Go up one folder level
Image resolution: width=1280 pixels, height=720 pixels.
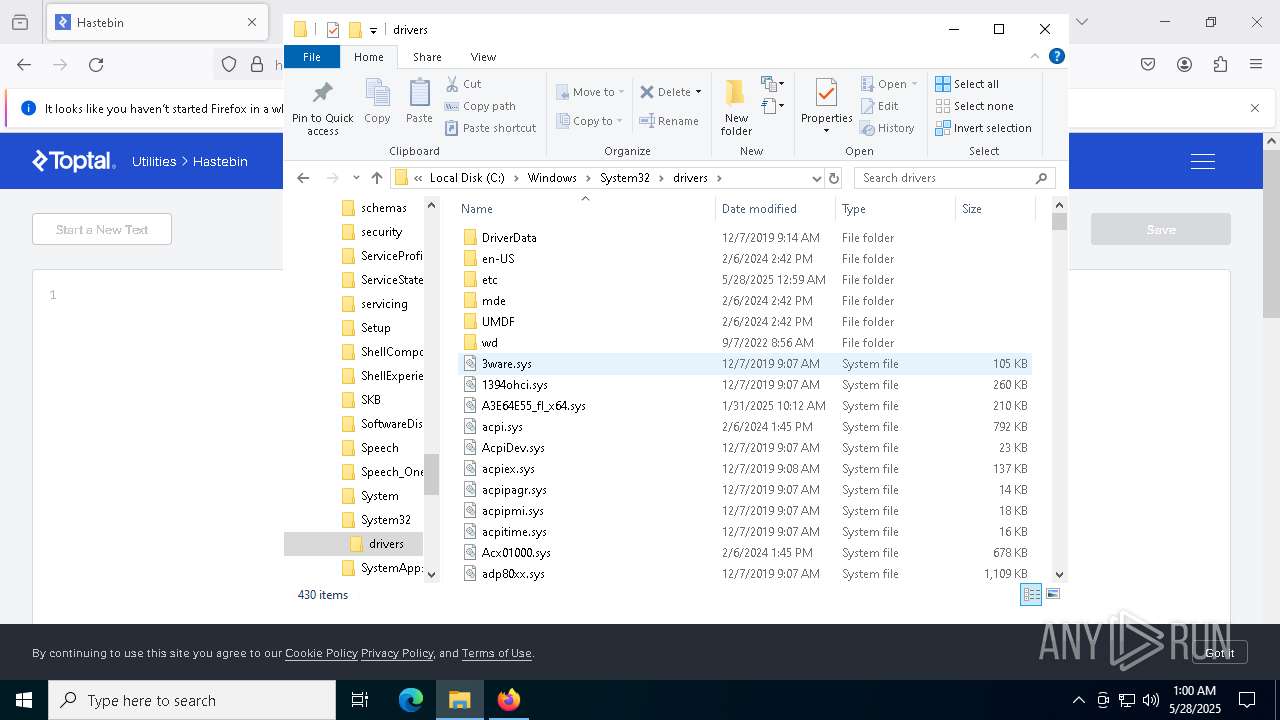(376, 178)
